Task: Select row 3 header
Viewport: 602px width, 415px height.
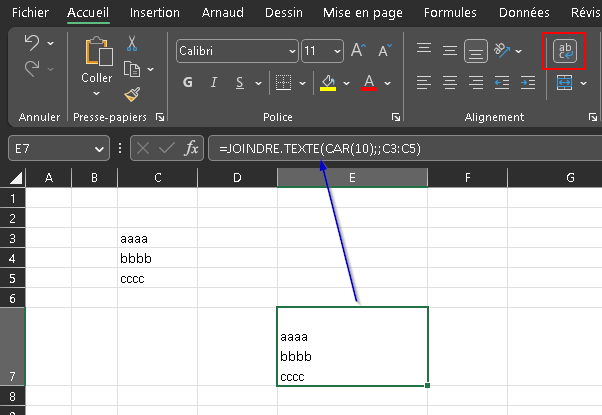Action: pos(12,238)
